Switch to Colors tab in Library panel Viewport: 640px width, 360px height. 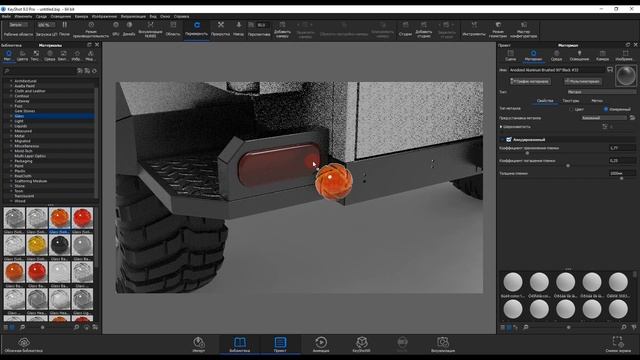22,56
